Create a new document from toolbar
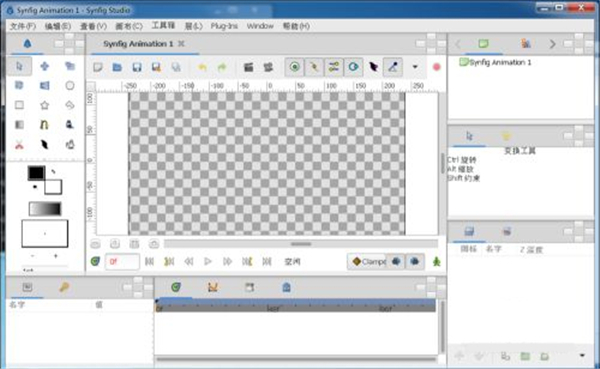Screen dimensions: 600x369 98,67
